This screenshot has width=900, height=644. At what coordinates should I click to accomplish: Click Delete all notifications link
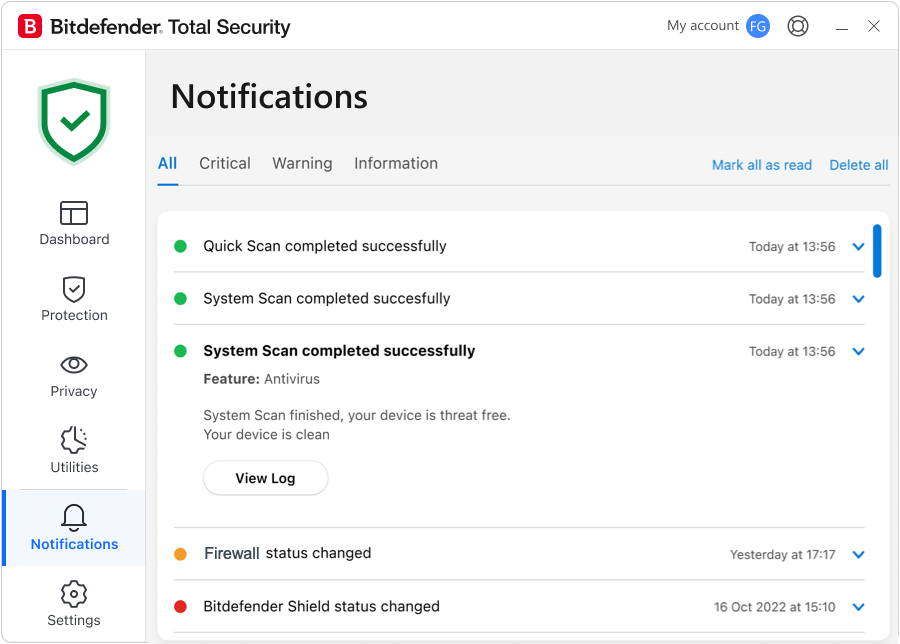point(859,165)
